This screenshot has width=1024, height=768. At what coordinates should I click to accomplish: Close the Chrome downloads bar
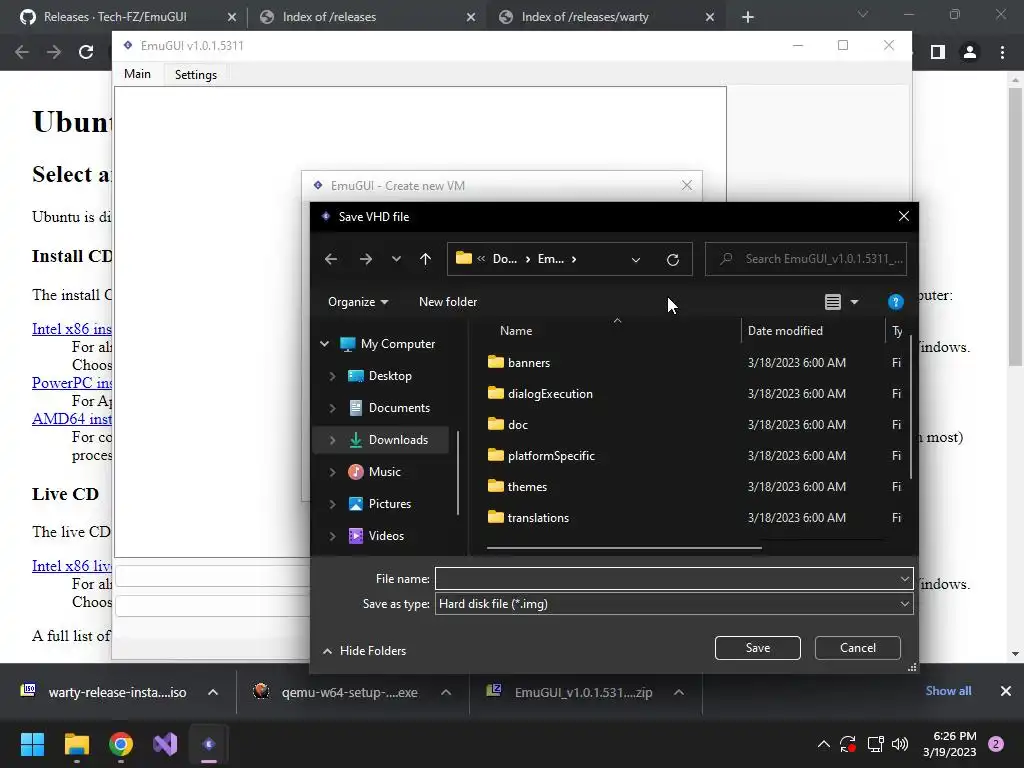1006,691
